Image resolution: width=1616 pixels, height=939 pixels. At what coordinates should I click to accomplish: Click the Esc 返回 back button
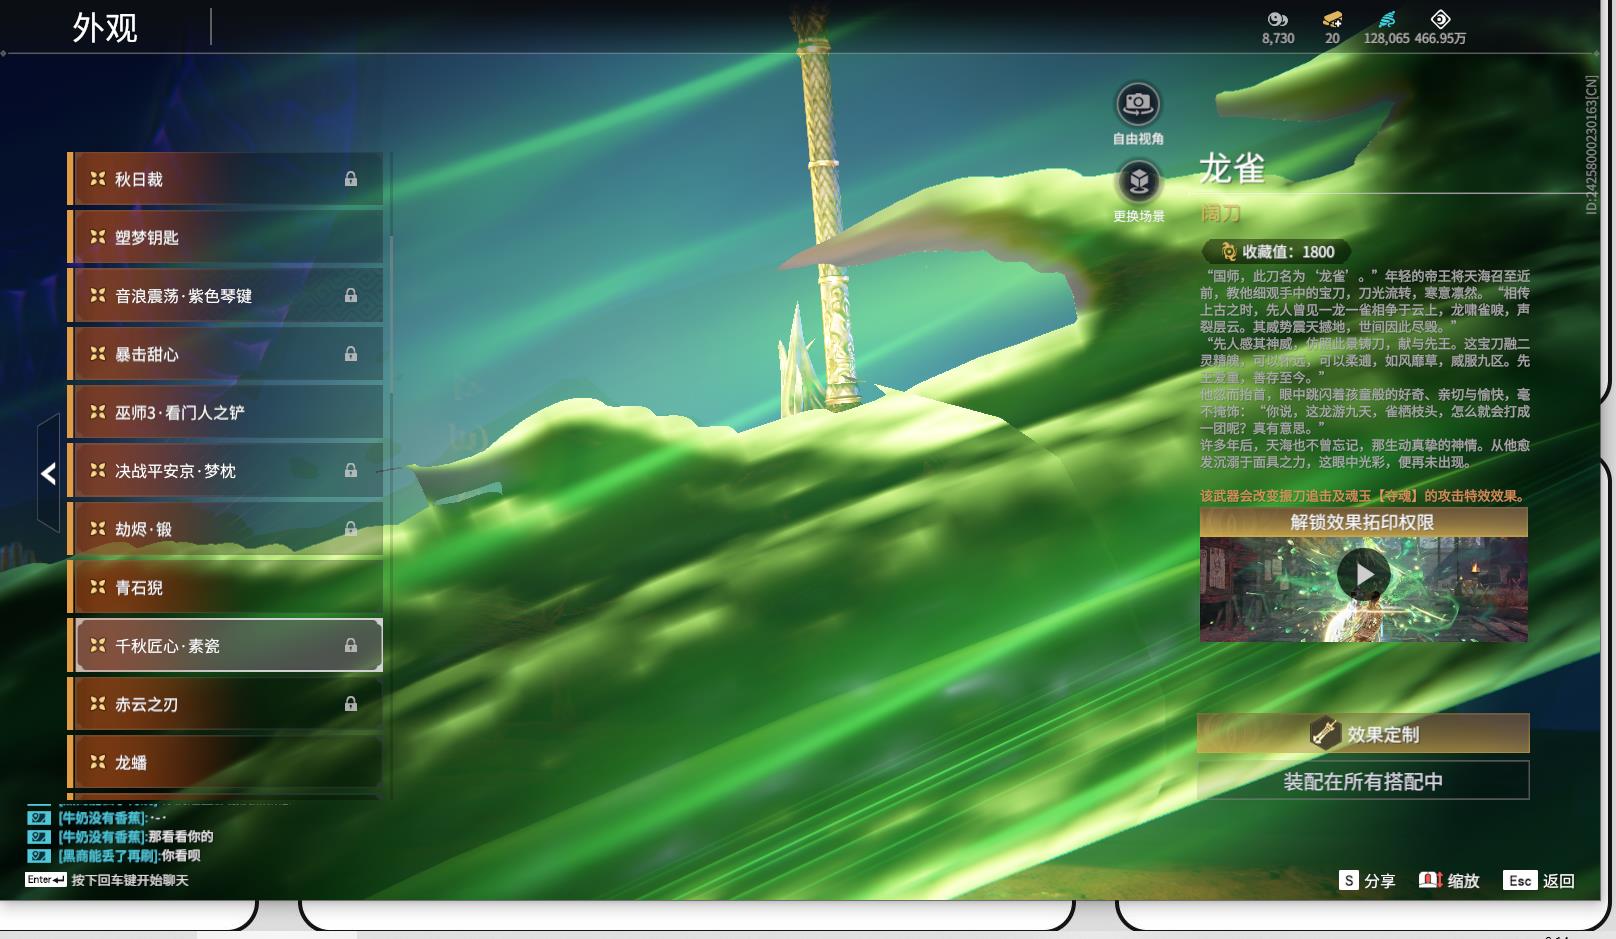click(1540, 880)
